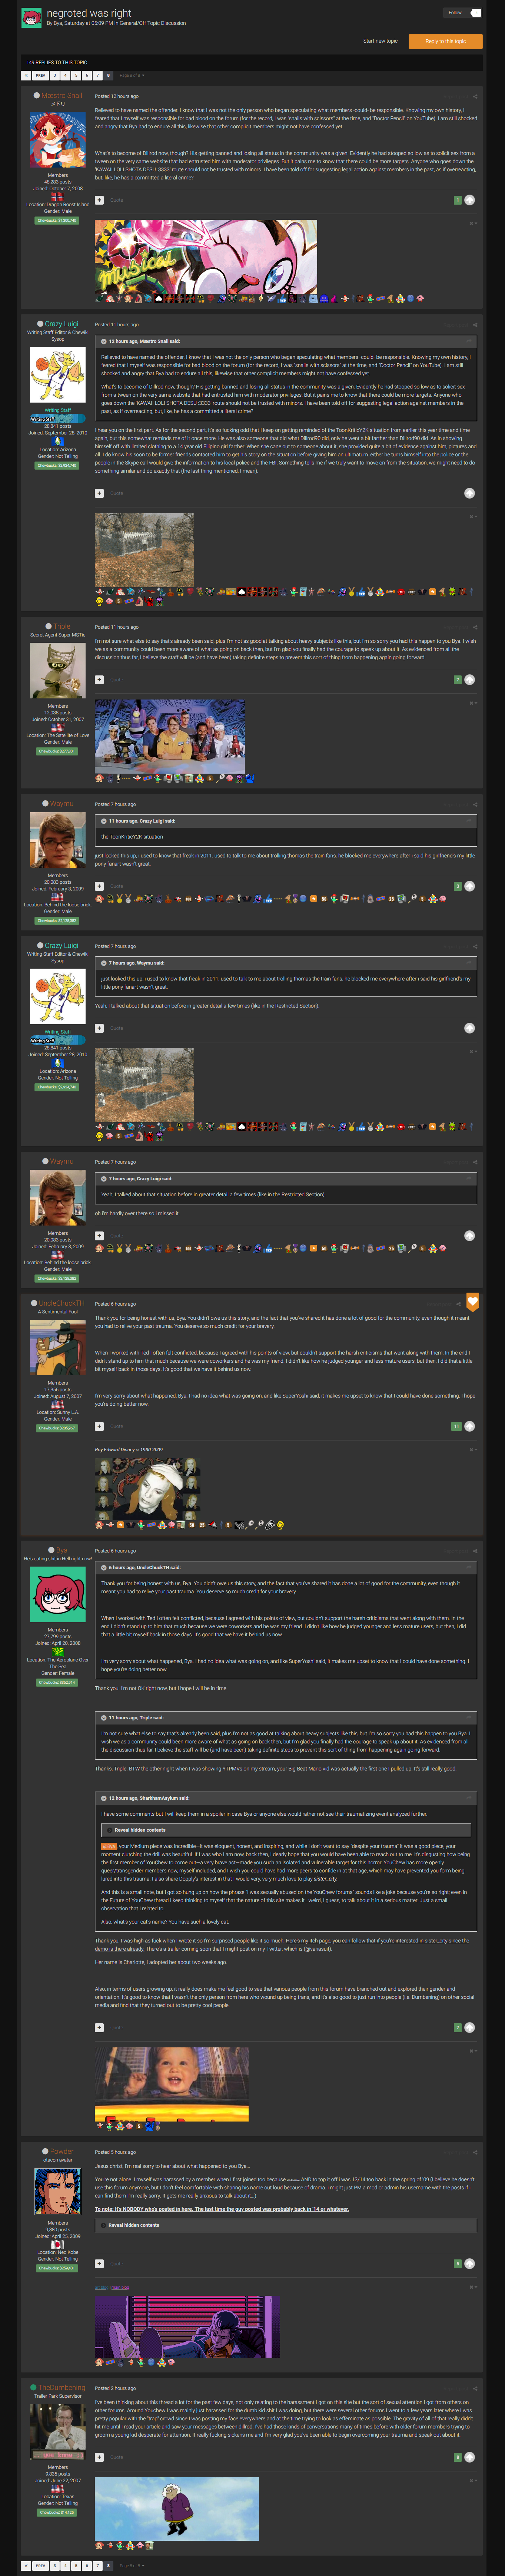Click Start new topic link
505x2576 pixels.
[x=380, y=41]
